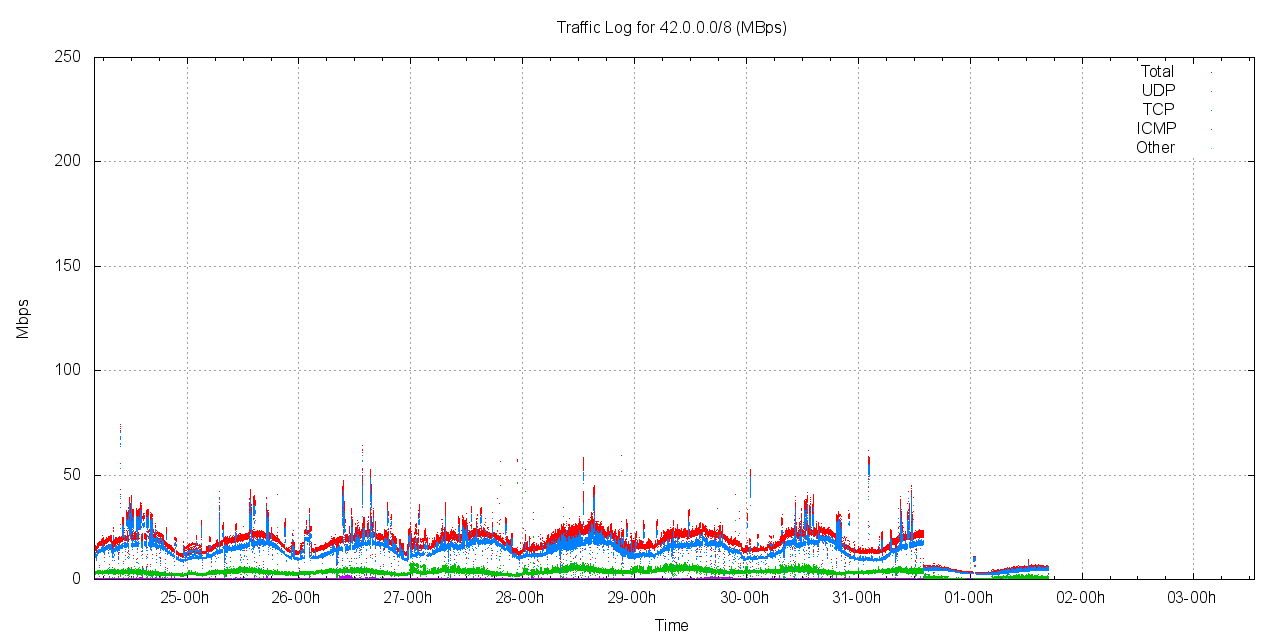This screenshot has width=1280, height=640.
Task: Click the 01-00h time tick label
Action: (968, 598)
